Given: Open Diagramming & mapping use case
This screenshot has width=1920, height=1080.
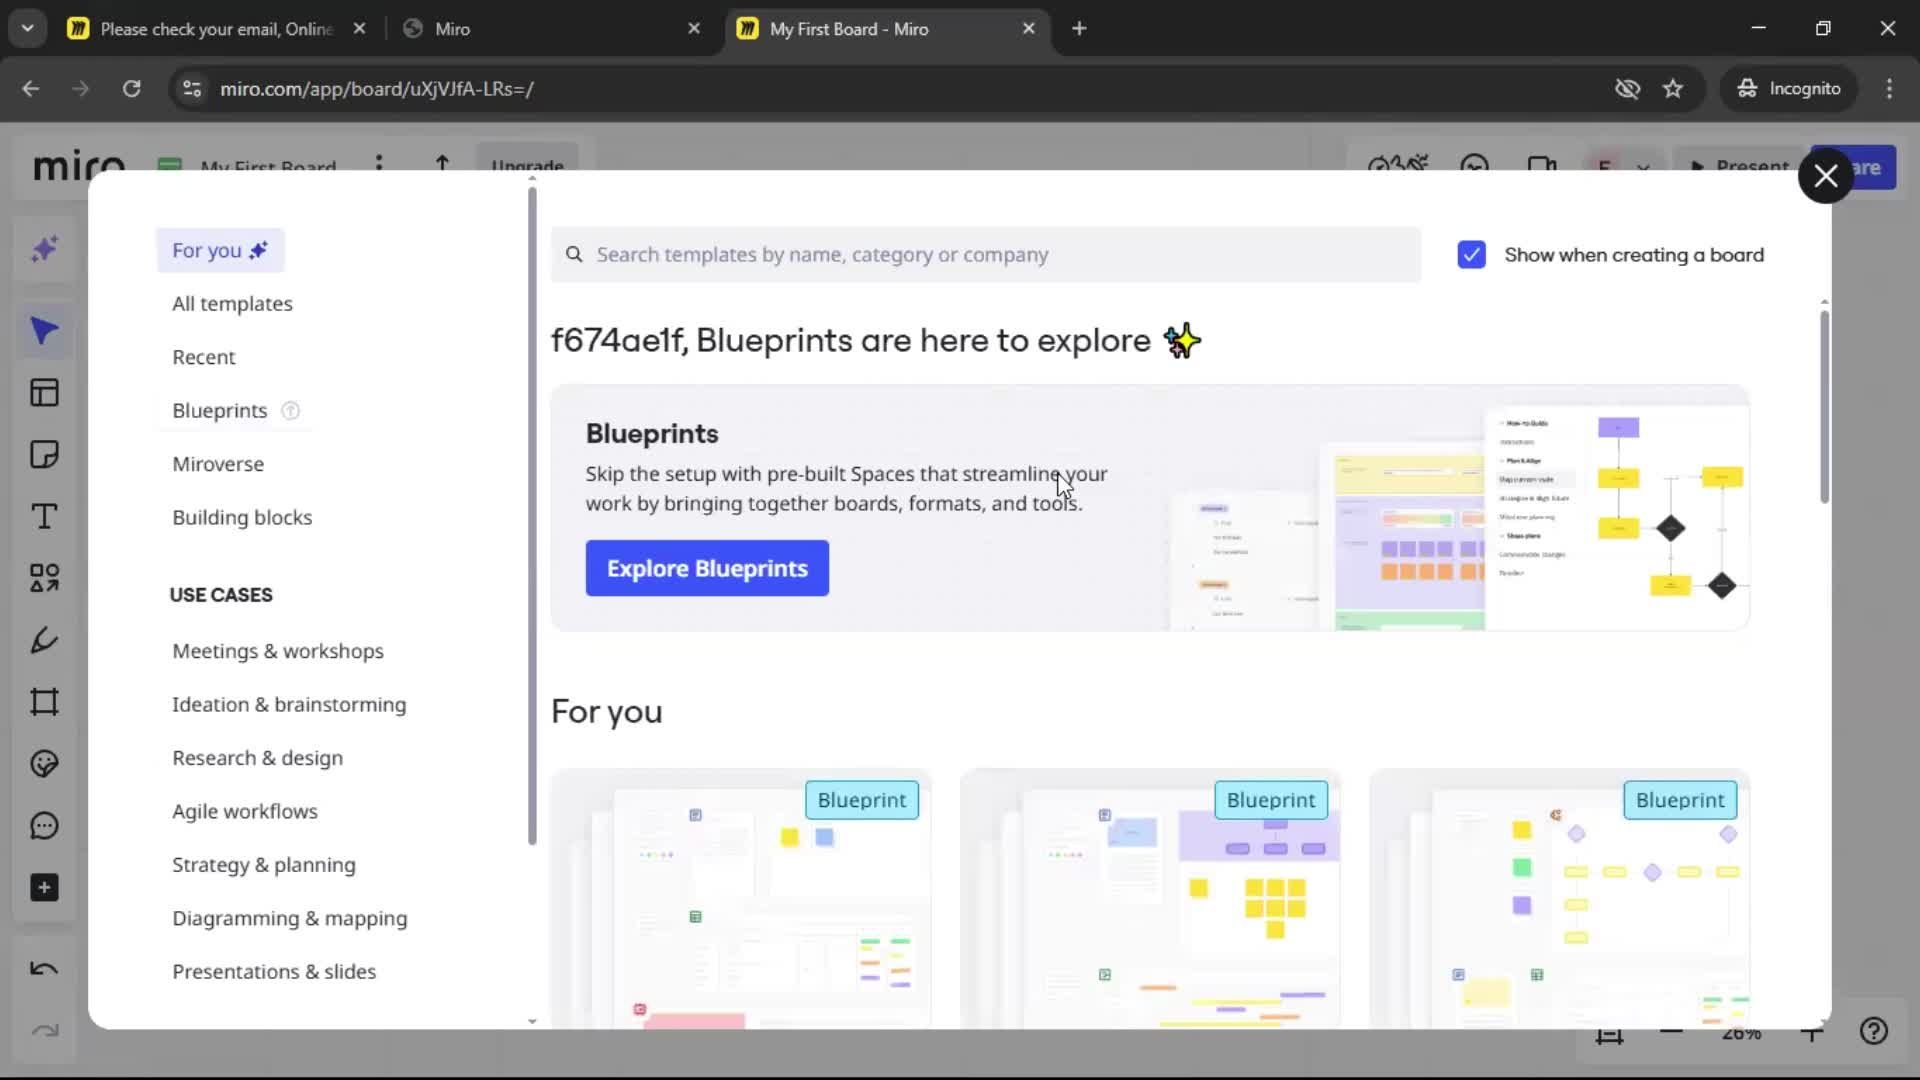Looking at the screenshot, I should (x=290, y=919).
